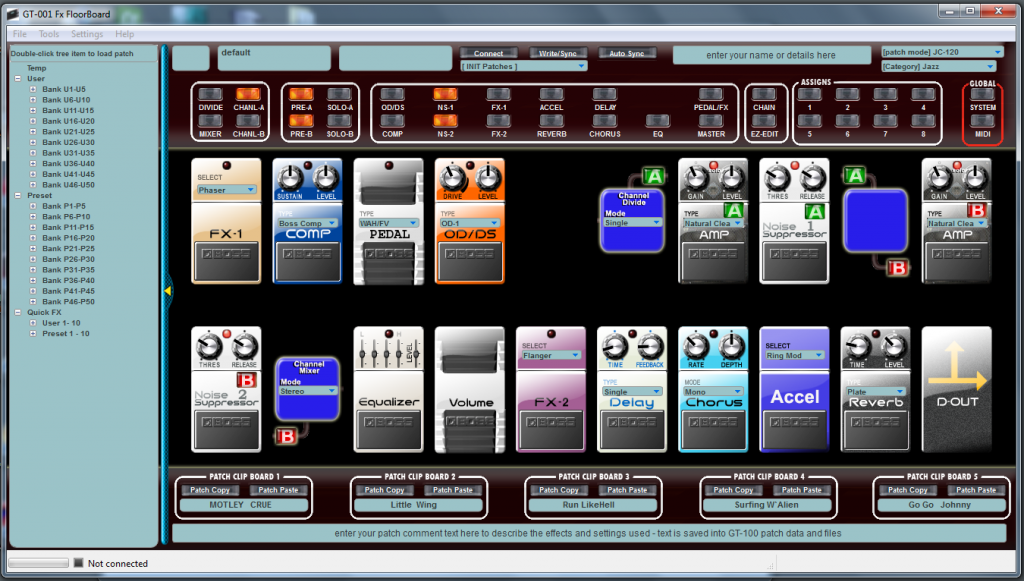Click the FX-2 pedal footswitch
1024x581 pixels.
click(550, 429)
